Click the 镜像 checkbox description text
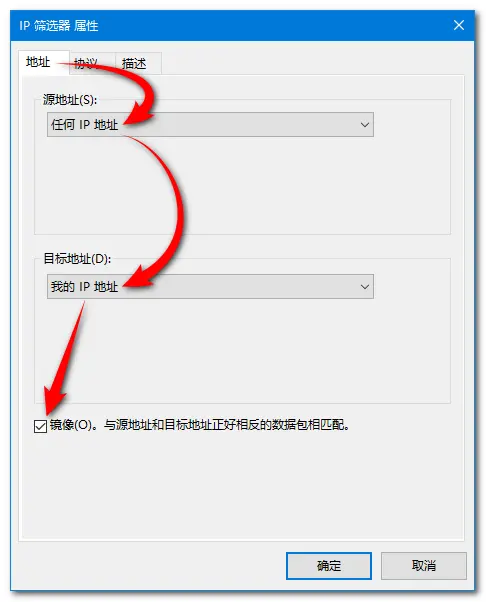Image resolution: width=486 pixels, height=602 pixels. 199,425
